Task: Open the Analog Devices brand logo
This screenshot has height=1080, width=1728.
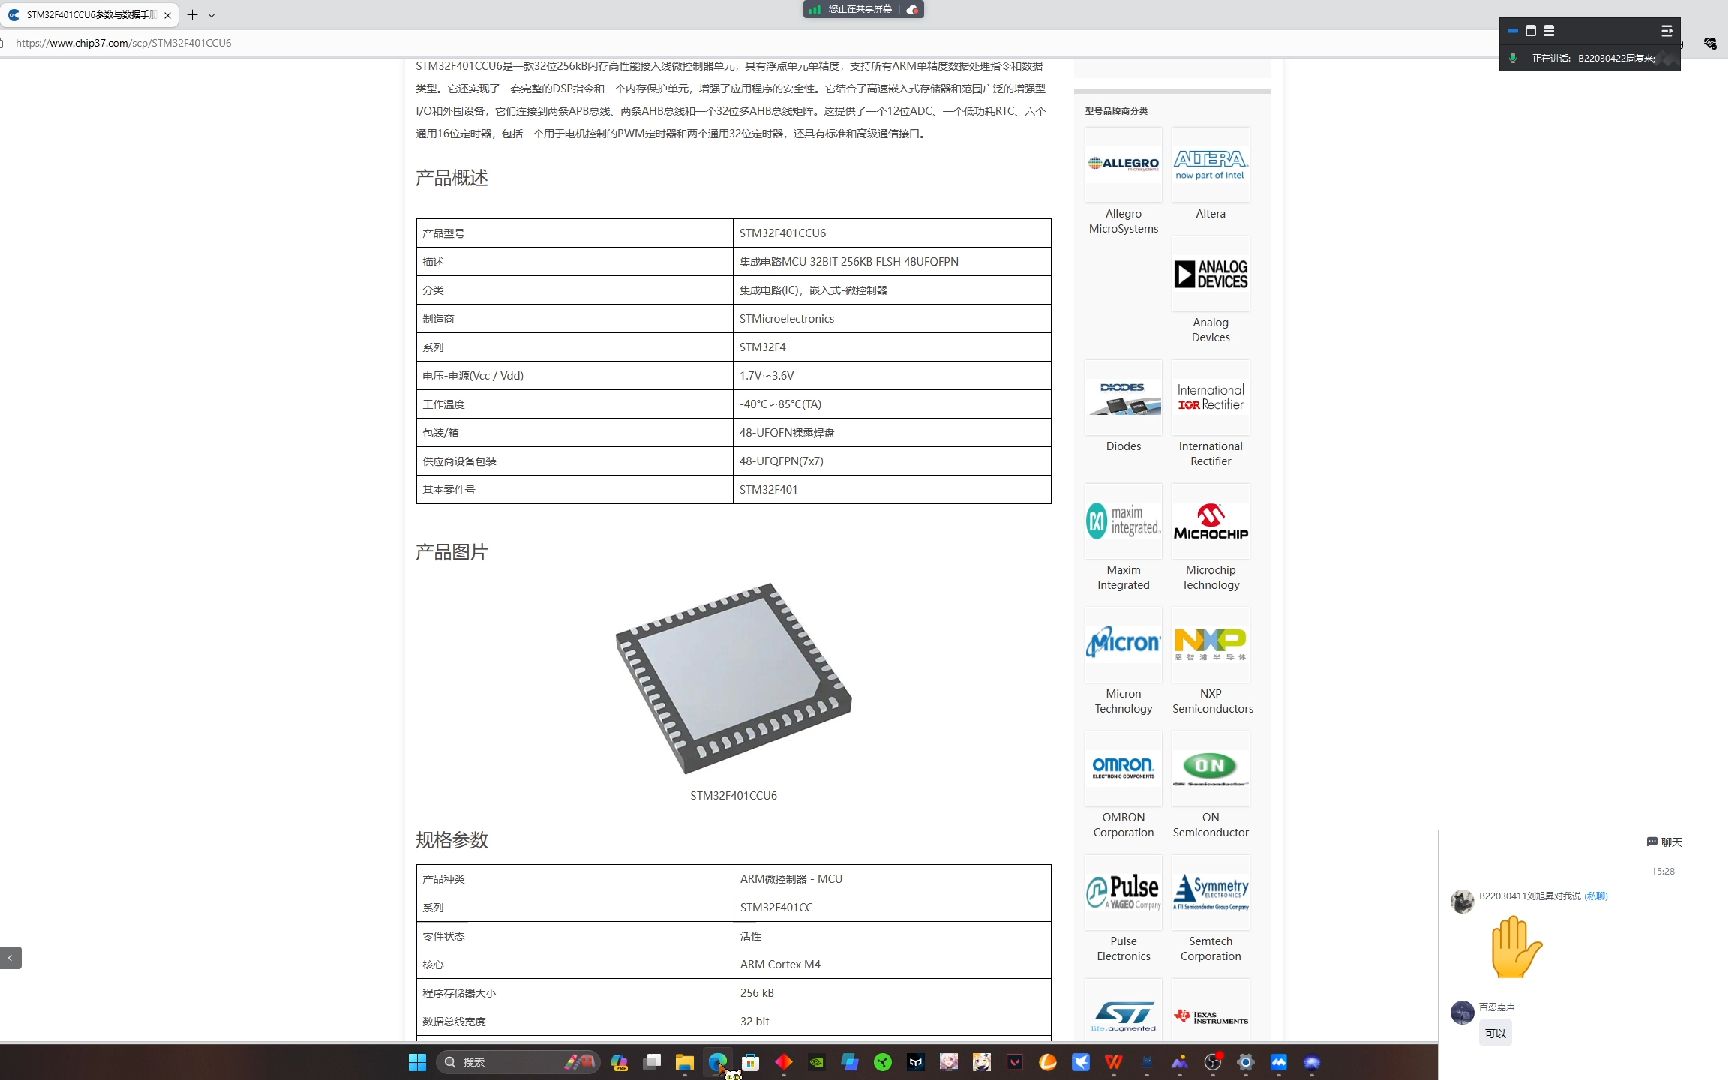Action: tap(1210, 274)
